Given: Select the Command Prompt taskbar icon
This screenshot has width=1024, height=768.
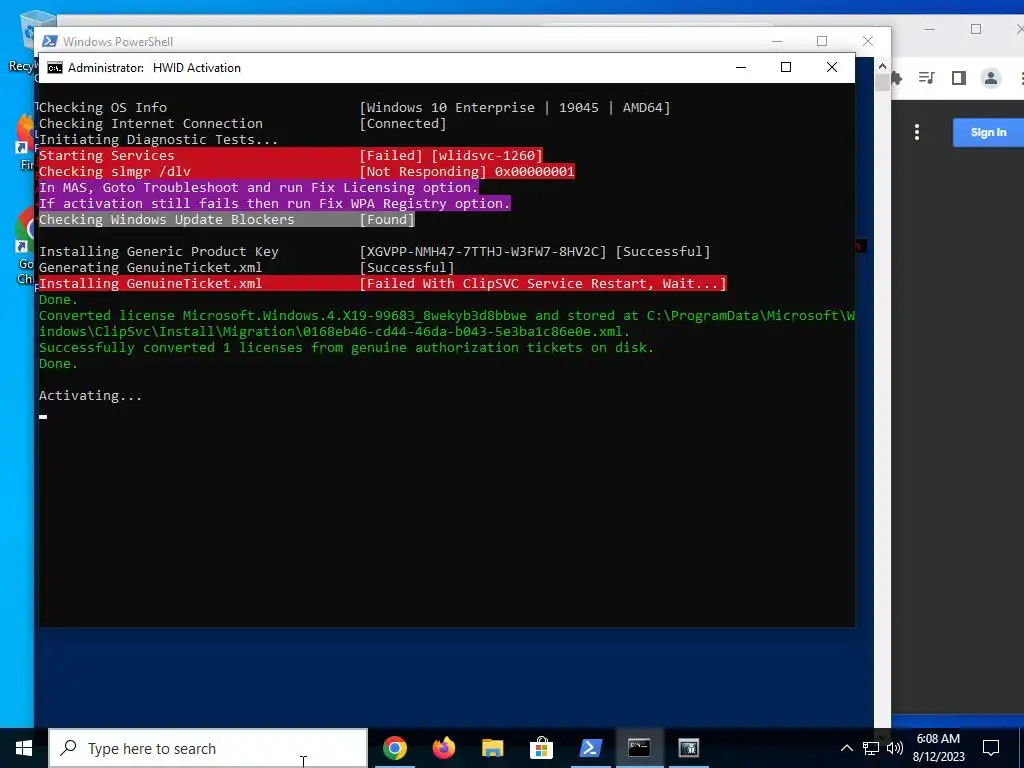Looking at the screenshot, I should point(639,748).
